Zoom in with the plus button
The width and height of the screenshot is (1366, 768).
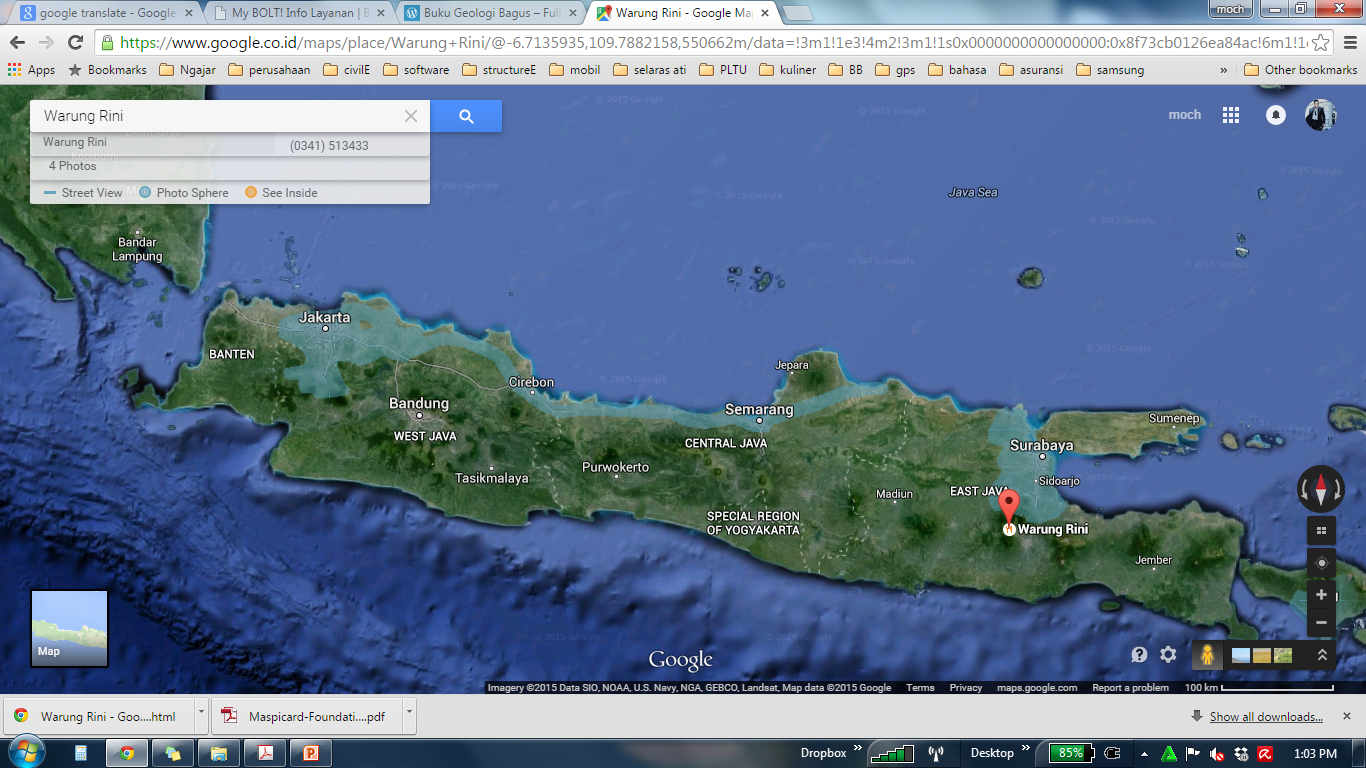(1321, 595)
